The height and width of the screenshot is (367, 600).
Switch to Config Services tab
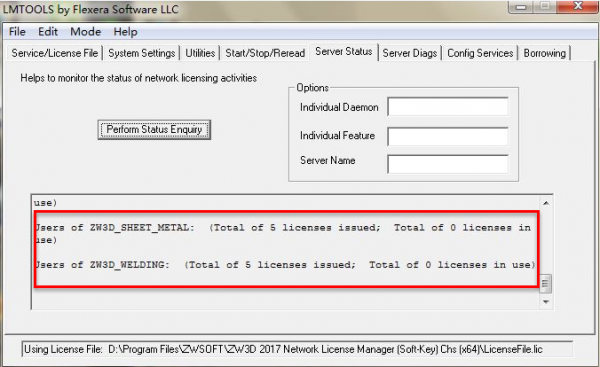[x=480, y=53]
